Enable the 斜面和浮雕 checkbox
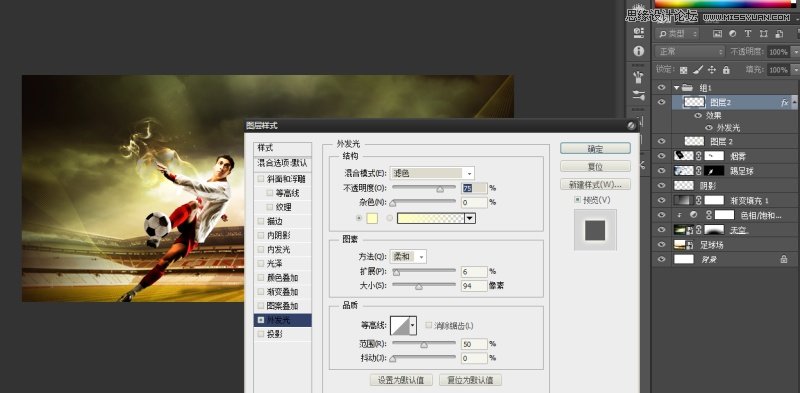800x393 pixels. coord(261,179)
